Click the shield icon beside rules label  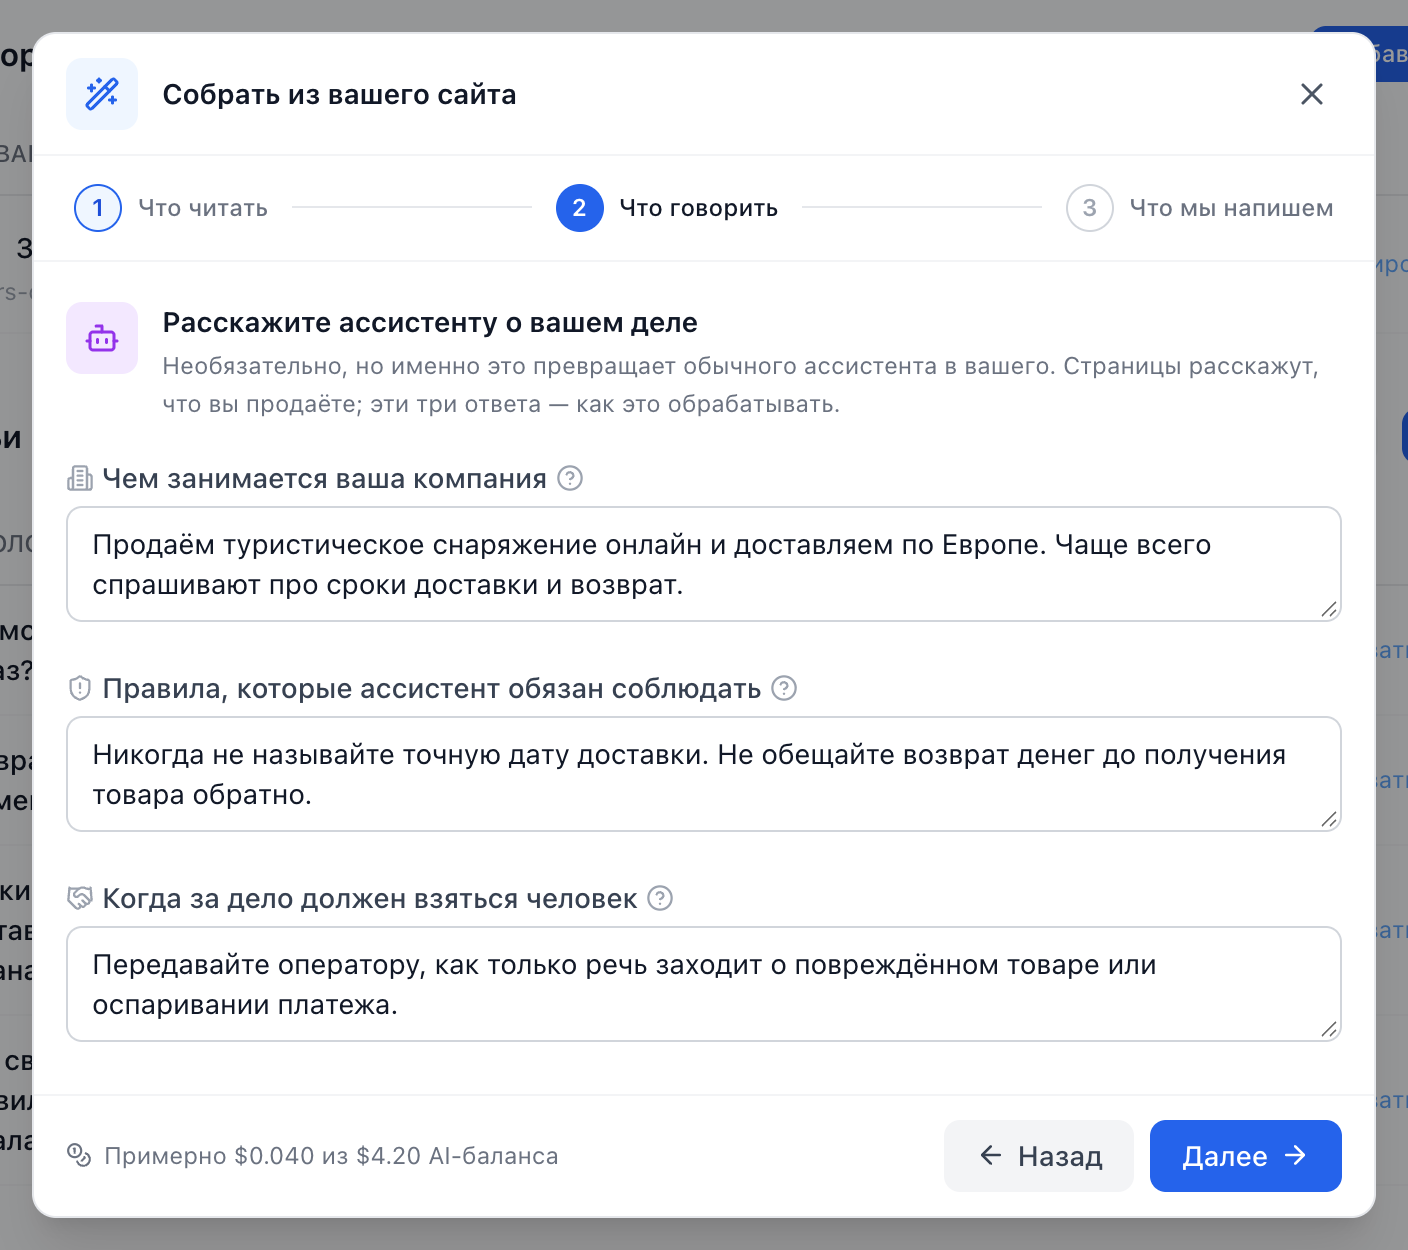(x=80, y=689)
